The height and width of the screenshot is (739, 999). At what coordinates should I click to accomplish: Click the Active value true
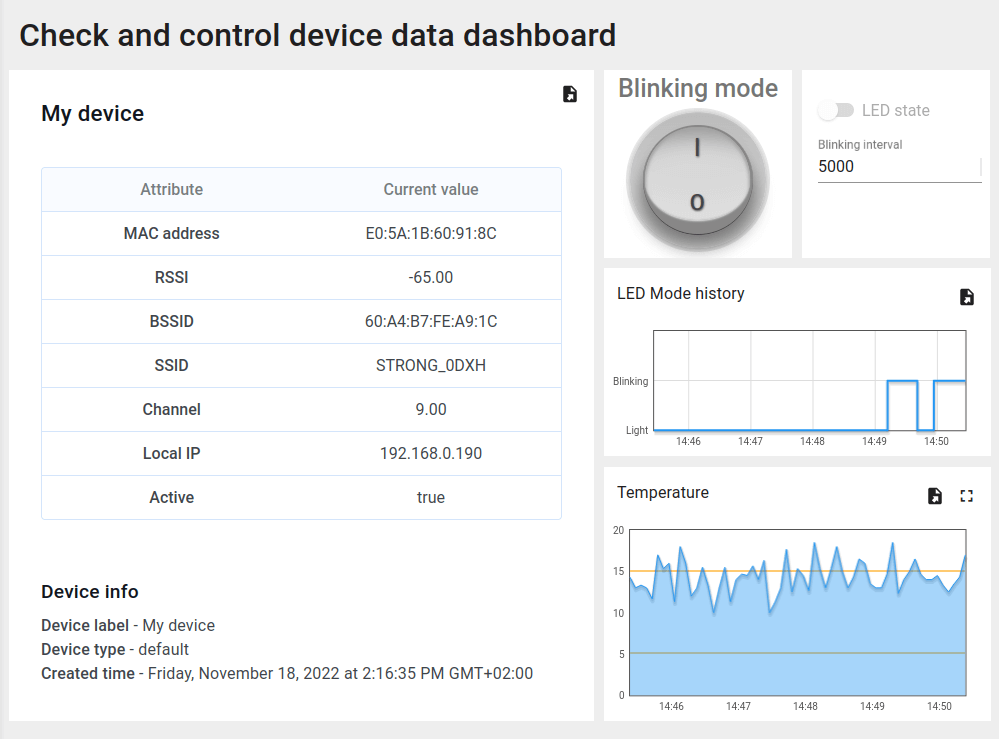coord(430,497)
